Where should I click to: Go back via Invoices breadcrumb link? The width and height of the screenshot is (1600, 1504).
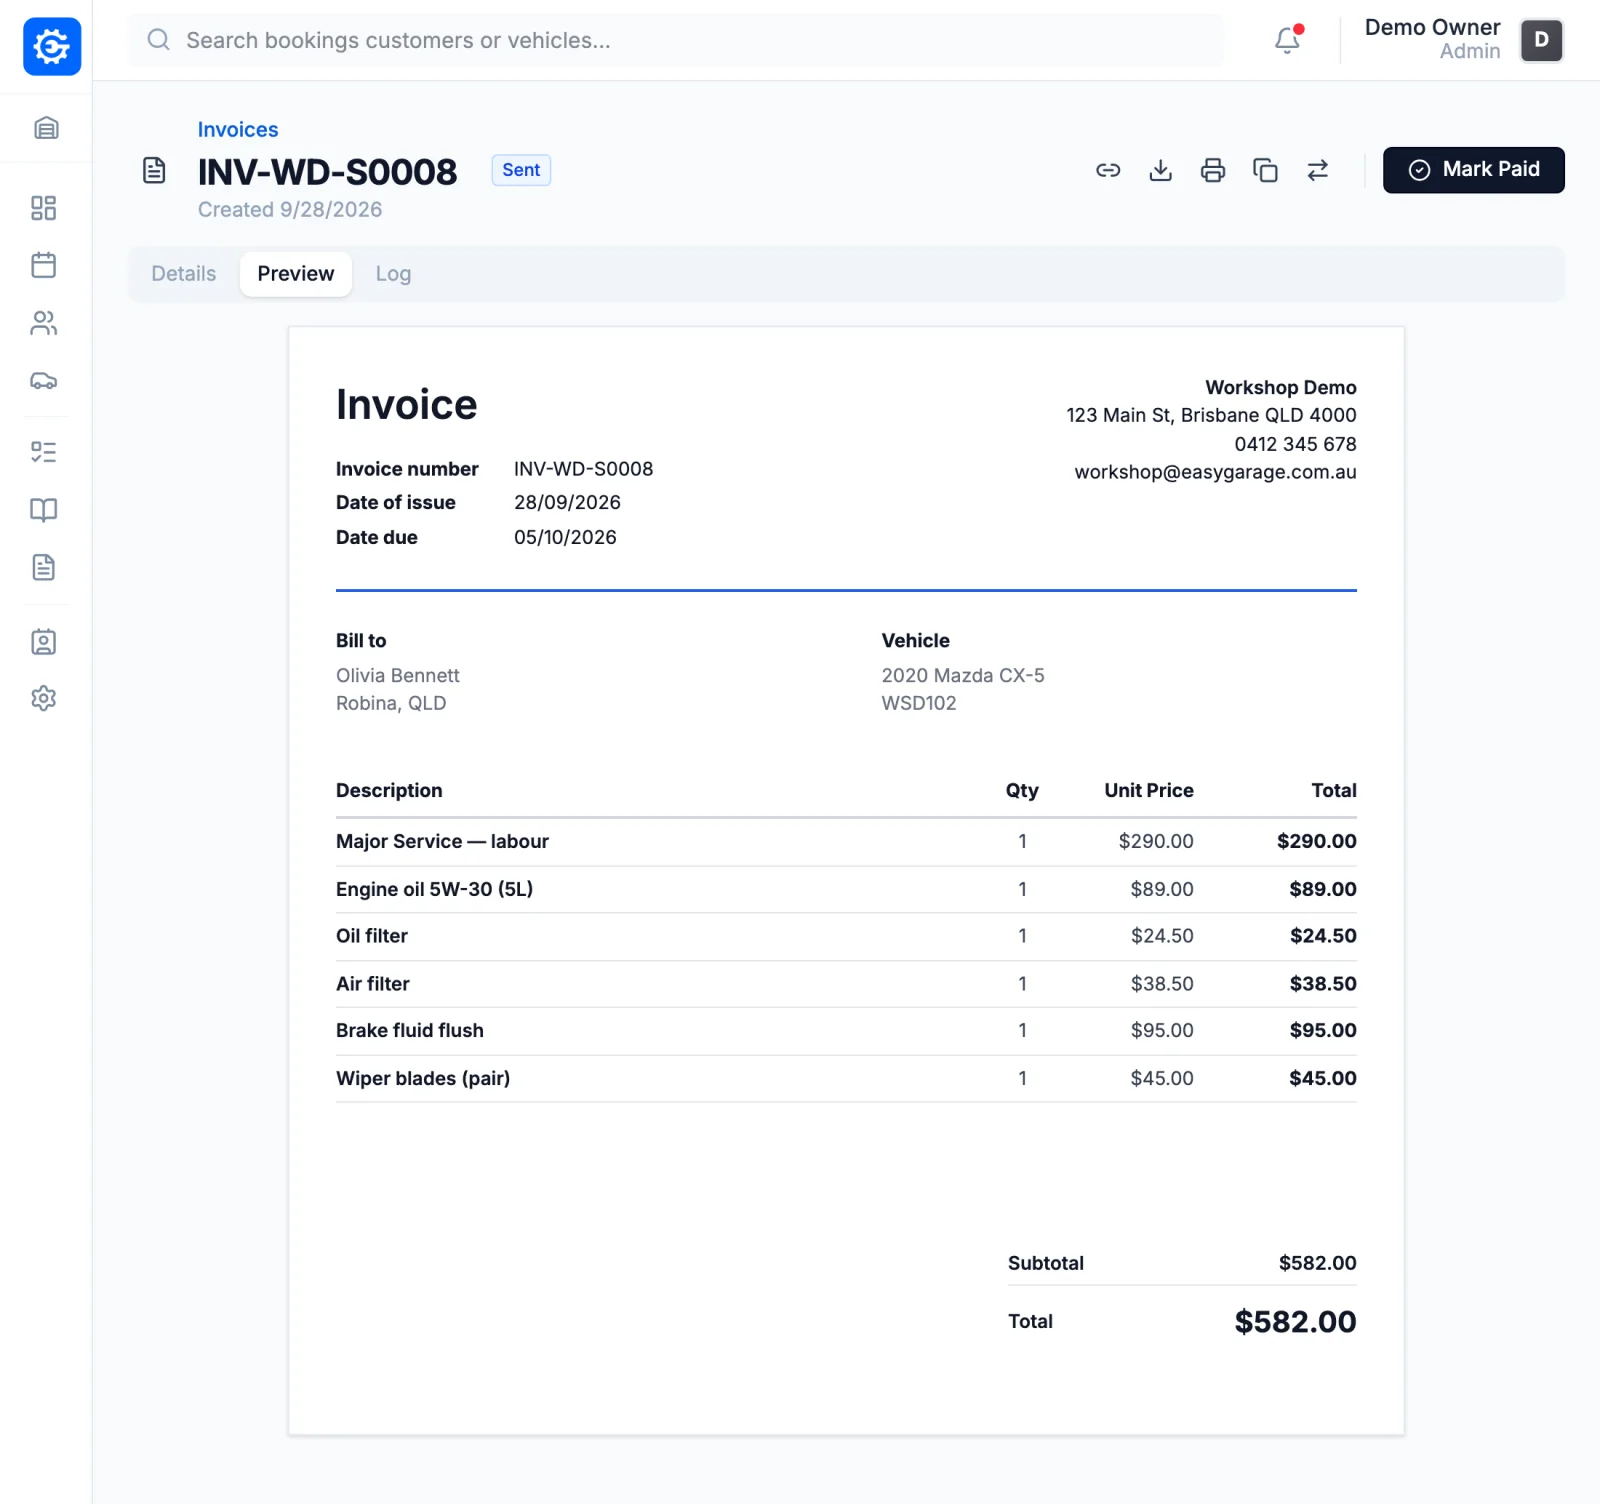coord(238,130)
